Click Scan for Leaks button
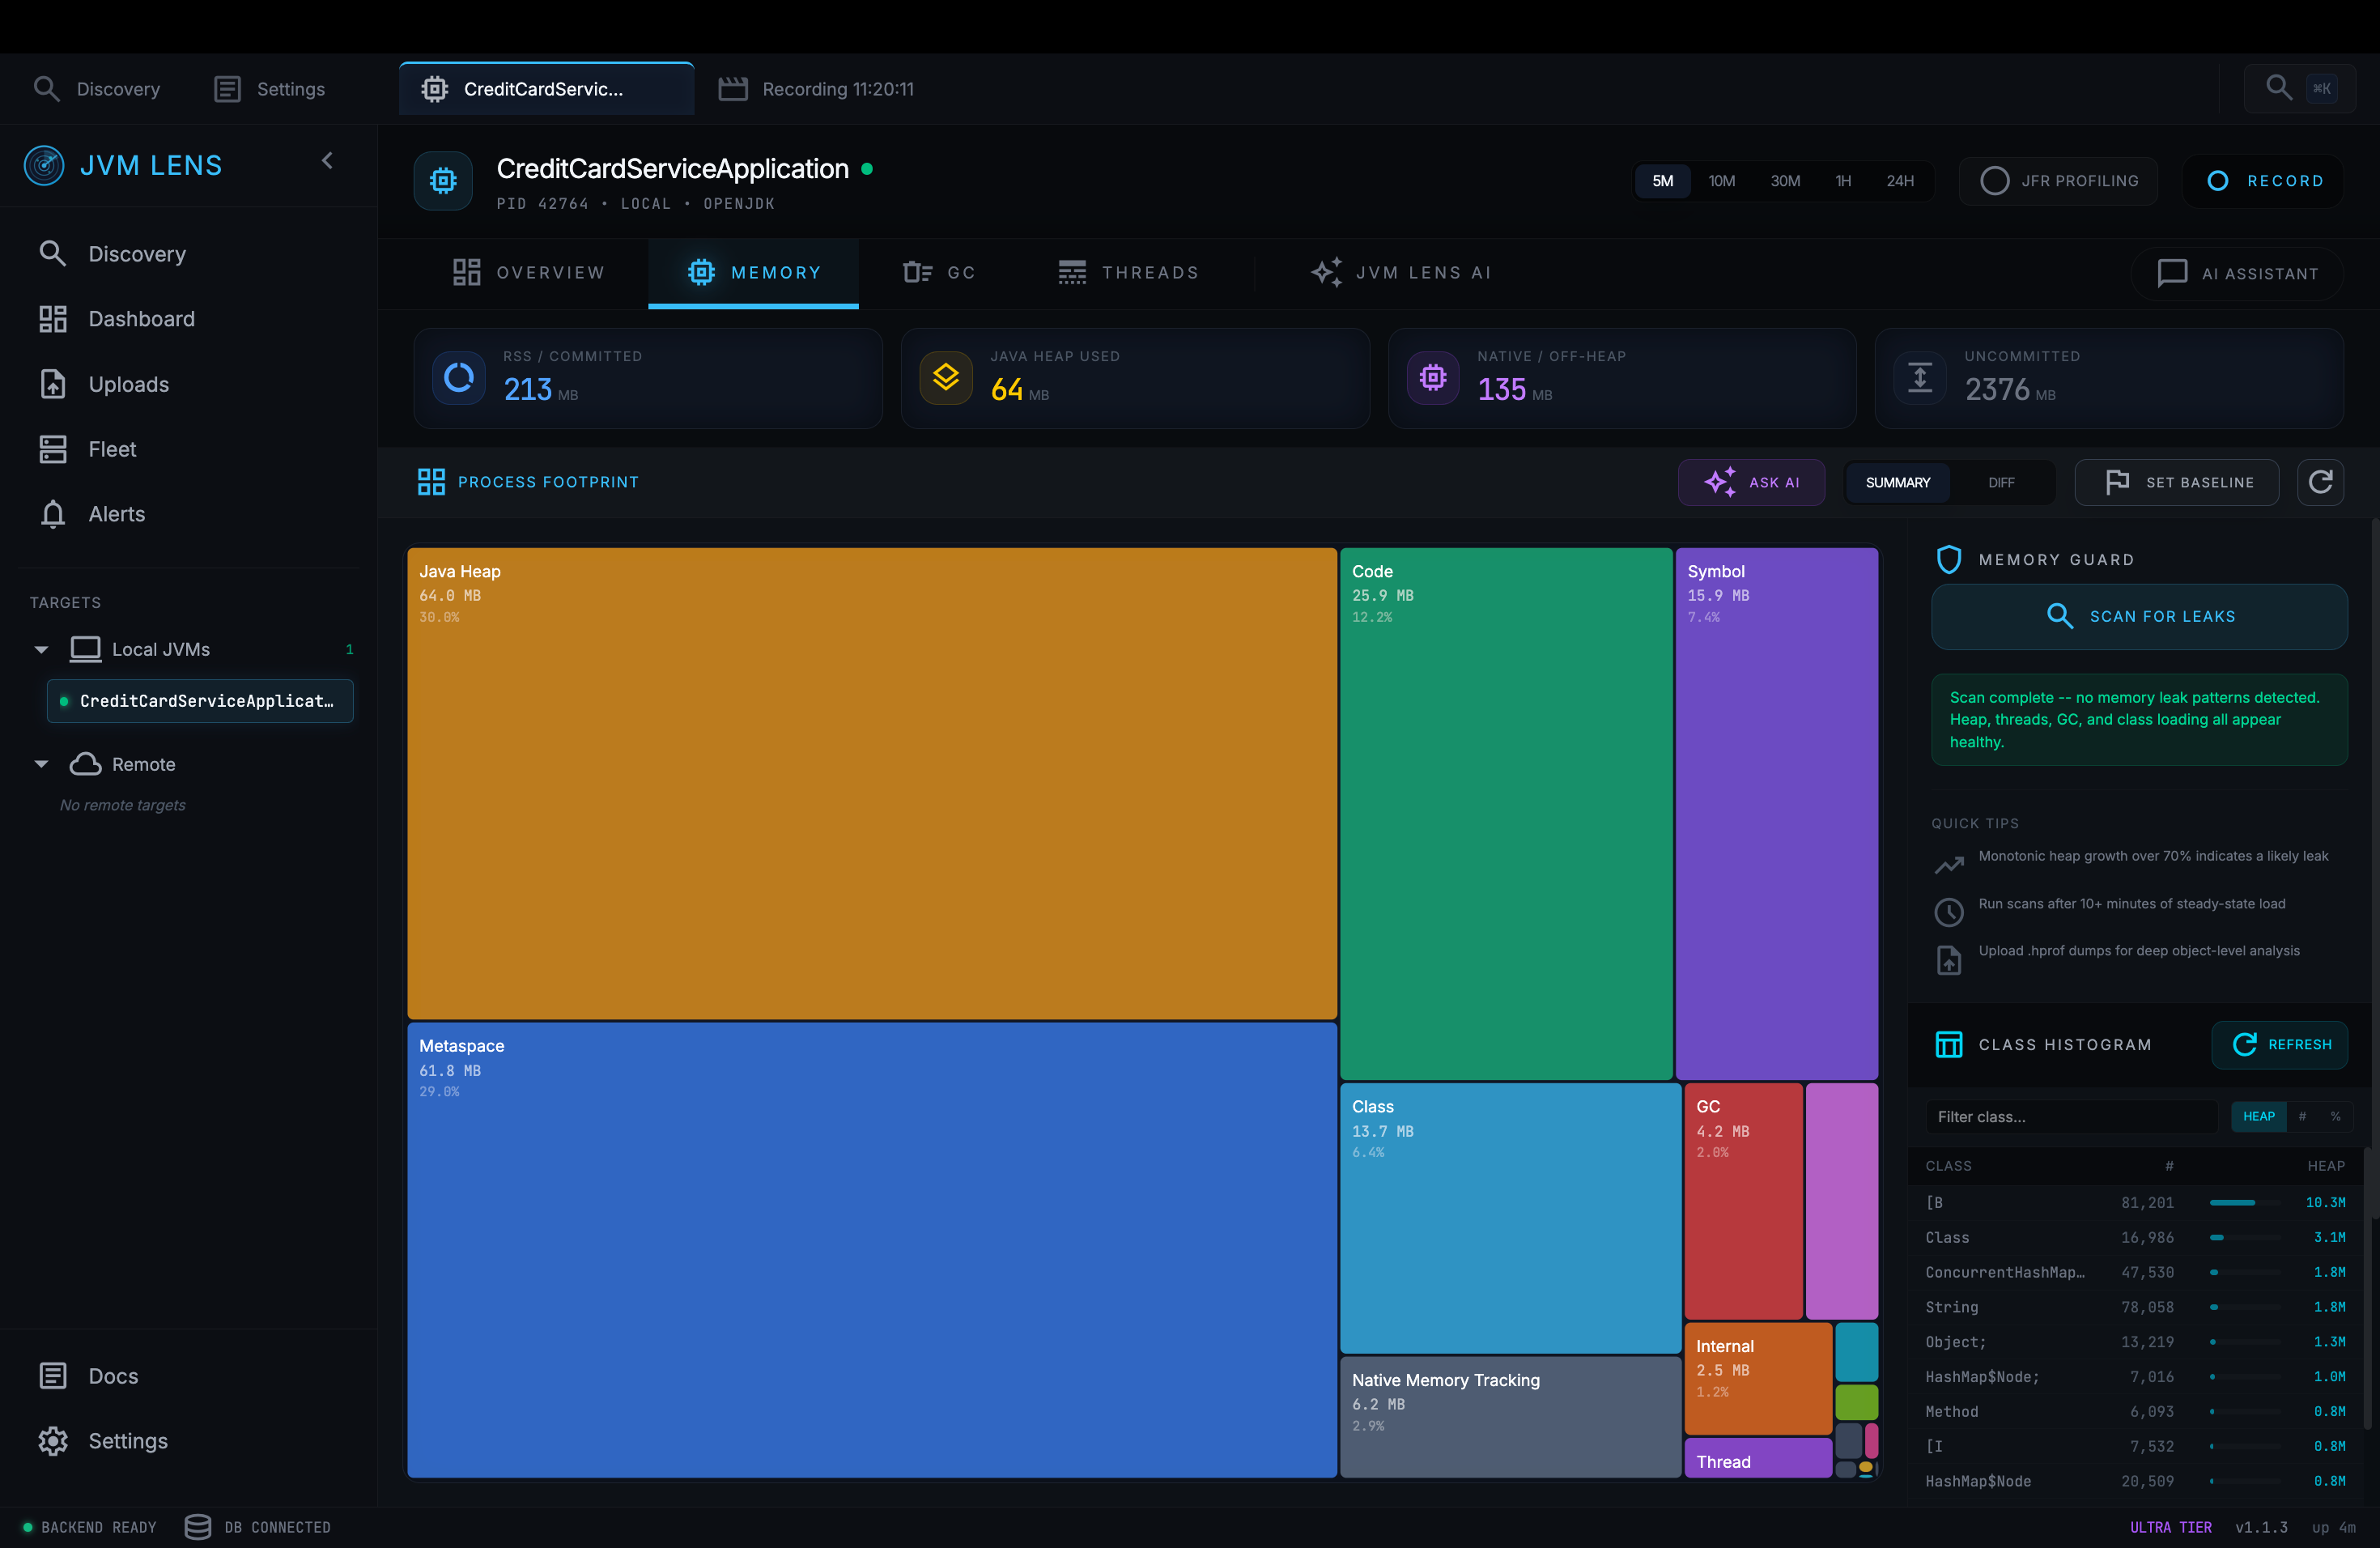The height and width of the screenshot is (1548, 2380). 2139,616
